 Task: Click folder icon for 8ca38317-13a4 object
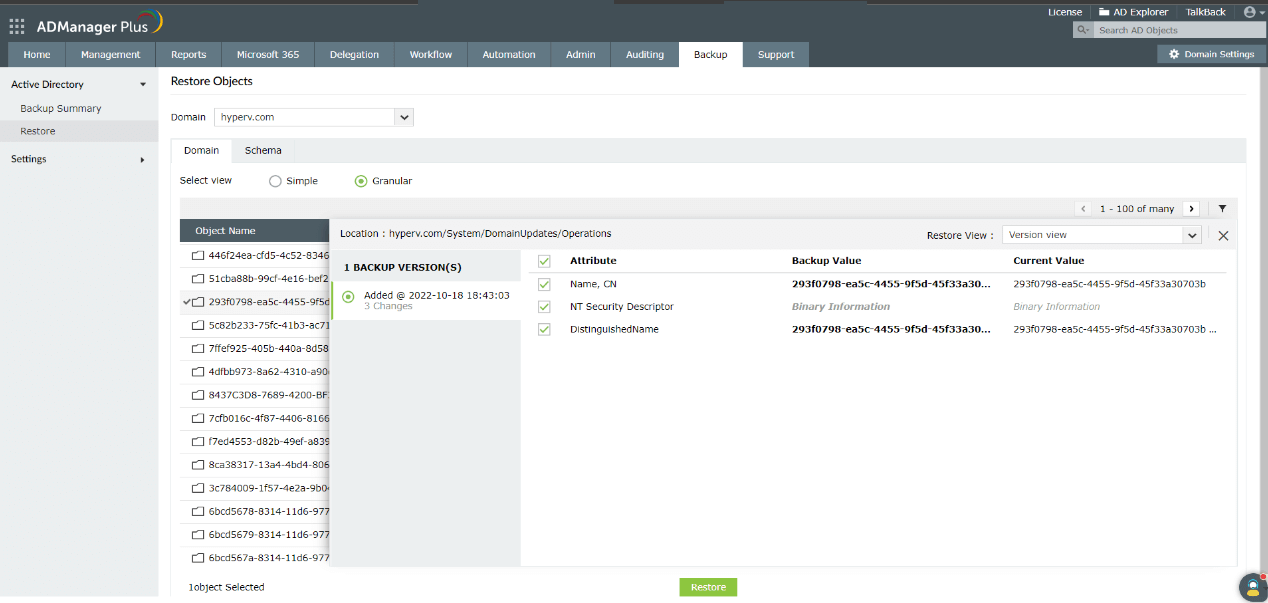coord(198,464)
